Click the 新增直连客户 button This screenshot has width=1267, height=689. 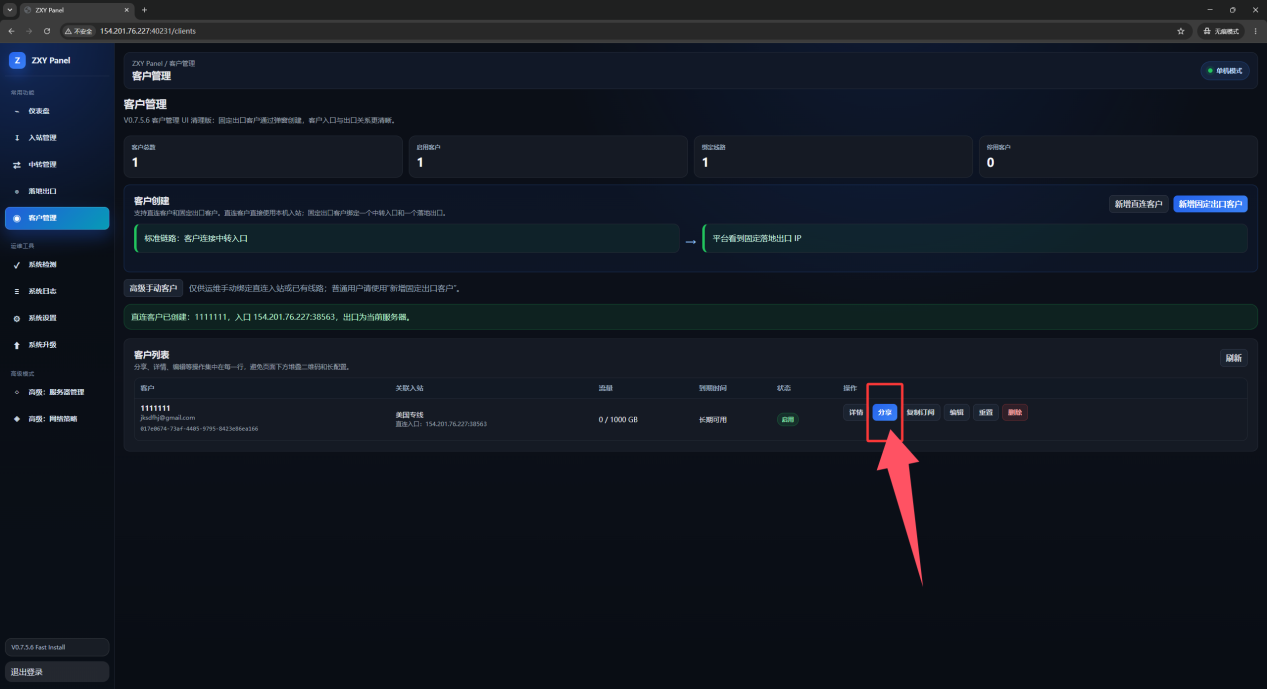pos(1138,204)
